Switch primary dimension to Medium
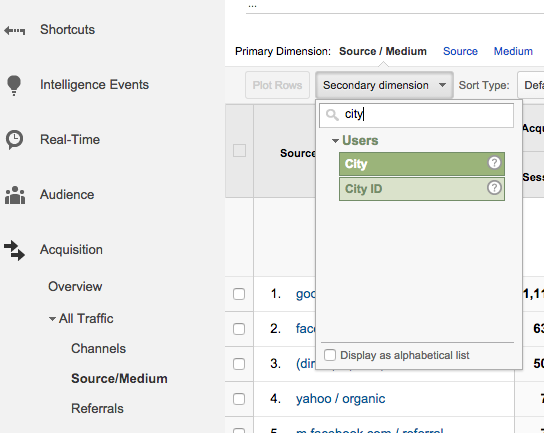544x433 pixels. [x=513, y=51]
